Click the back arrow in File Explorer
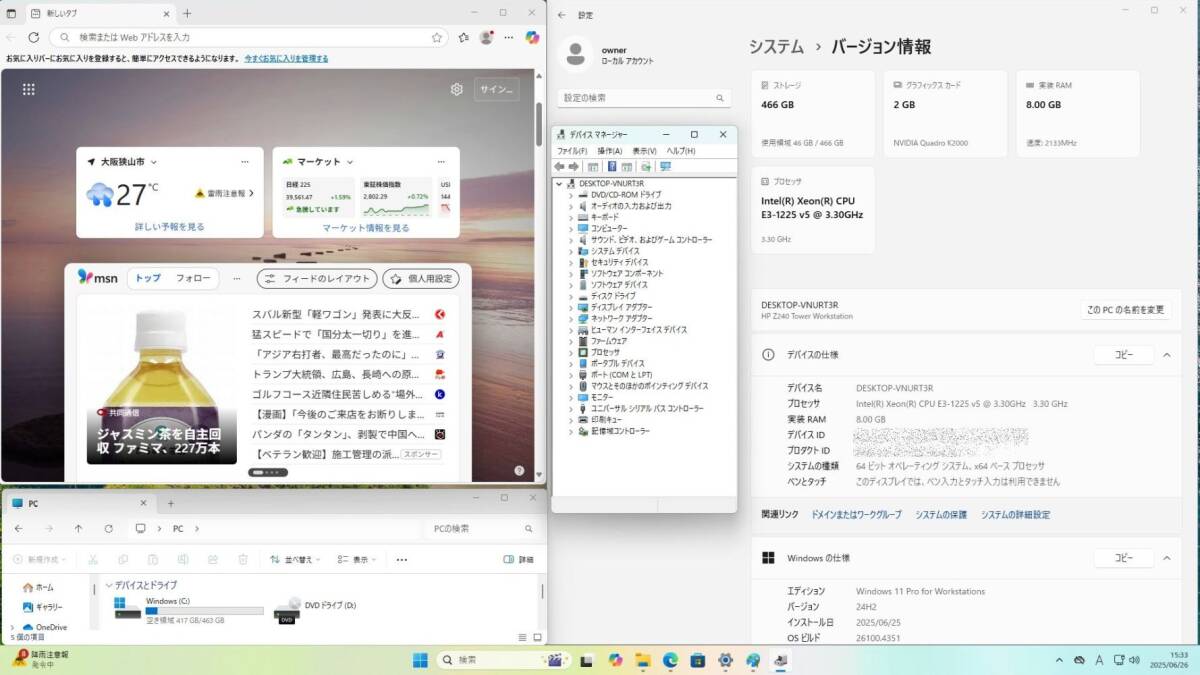 [19, 528]
